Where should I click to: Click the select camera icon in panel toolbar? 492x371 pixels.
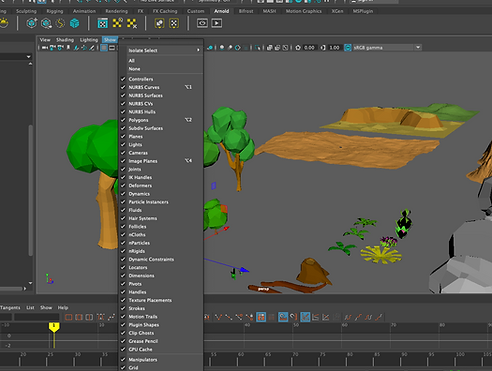[x=45, y=48]
